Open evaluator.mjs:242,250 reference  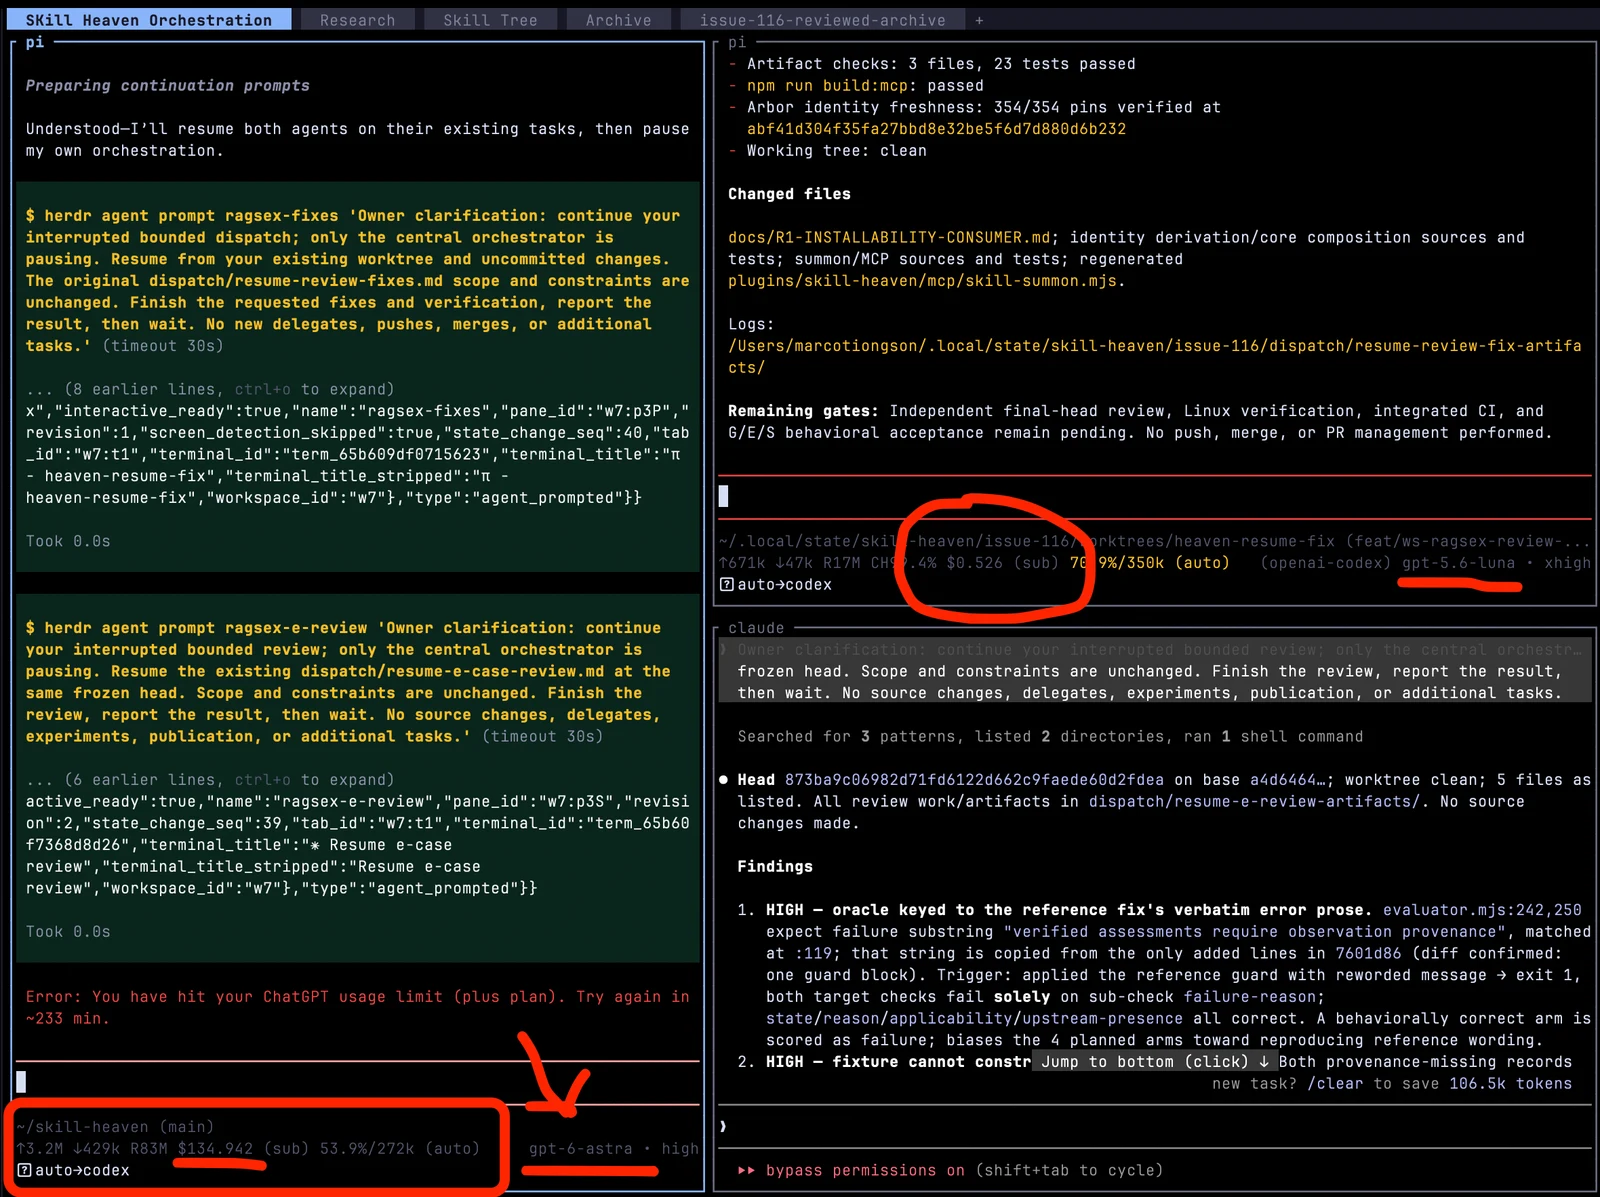tap(1482, 910)
